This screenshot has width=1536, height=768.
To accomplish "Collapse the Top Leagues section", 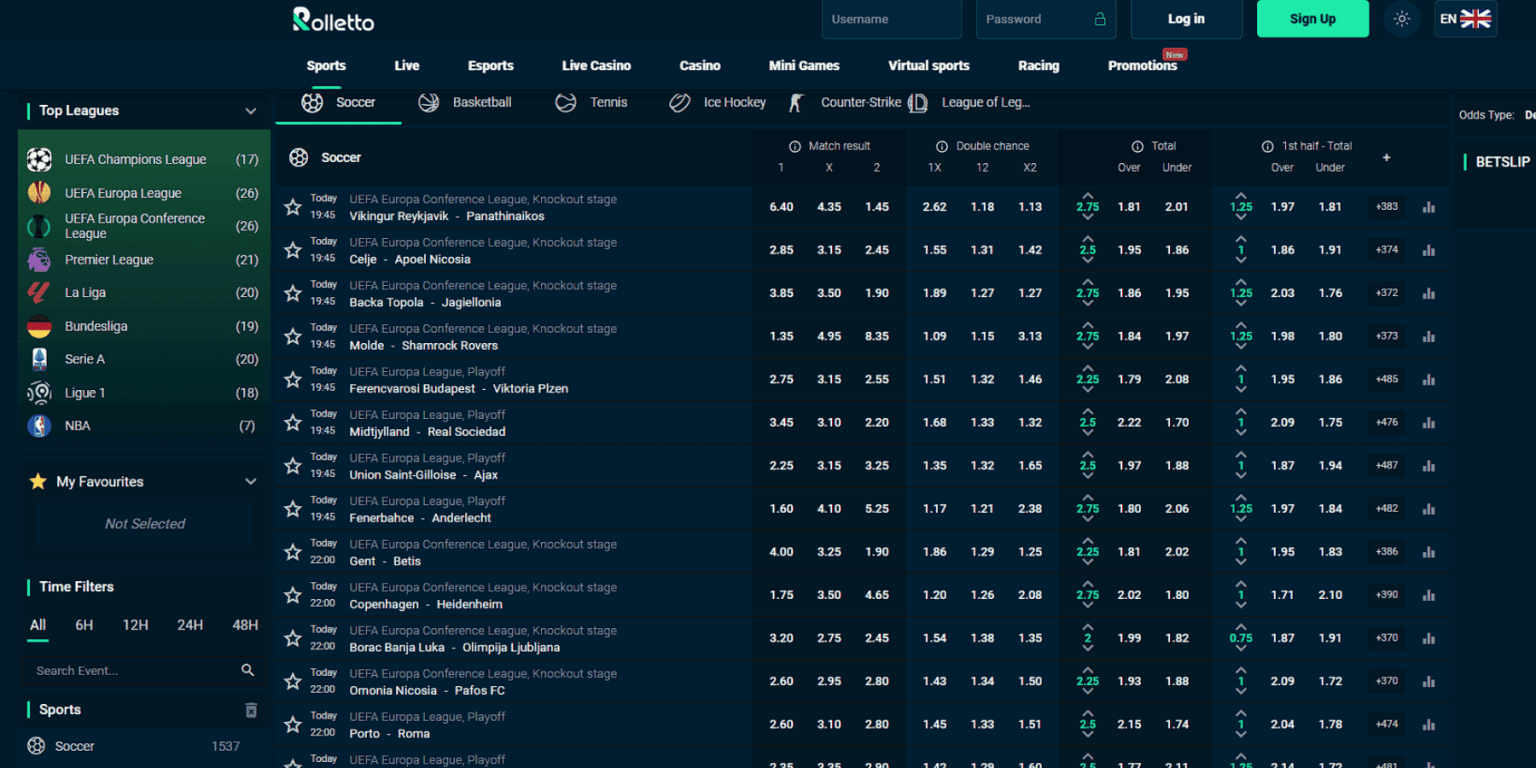I will pos(251,111).
